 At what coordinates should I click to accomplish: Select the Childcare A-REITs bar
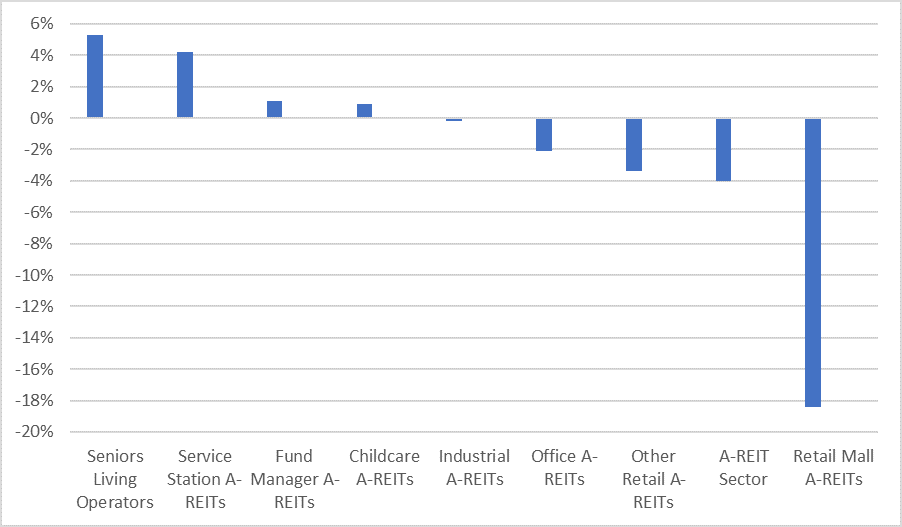tap(364, 111)
